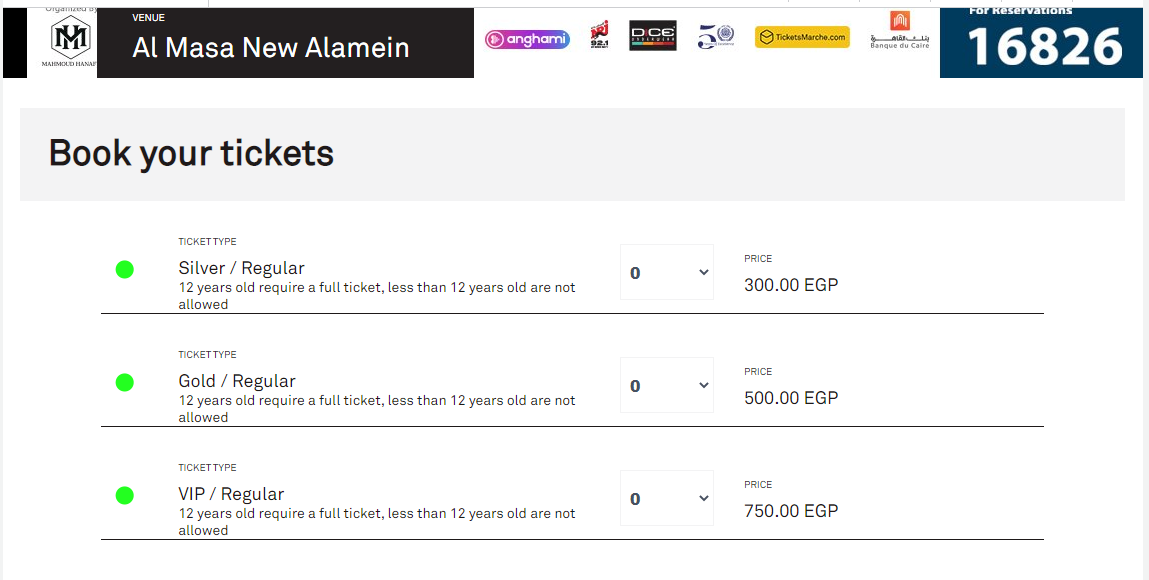This screenshot has width=1149, height=580.
Task: Open the Silver / Regular quantity dropdown
Action: tap(667, 272)
